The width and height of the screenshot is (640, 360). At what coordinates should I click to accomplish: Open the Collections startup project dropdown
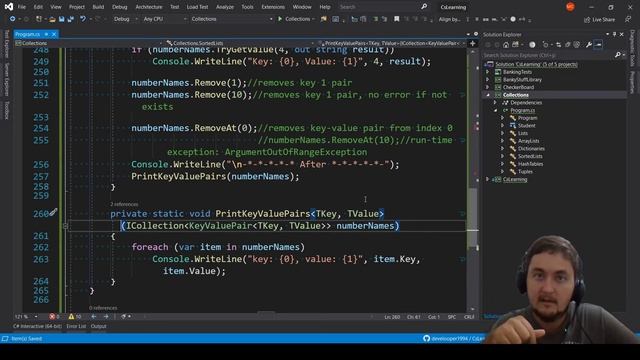click(x=231, y=19)
